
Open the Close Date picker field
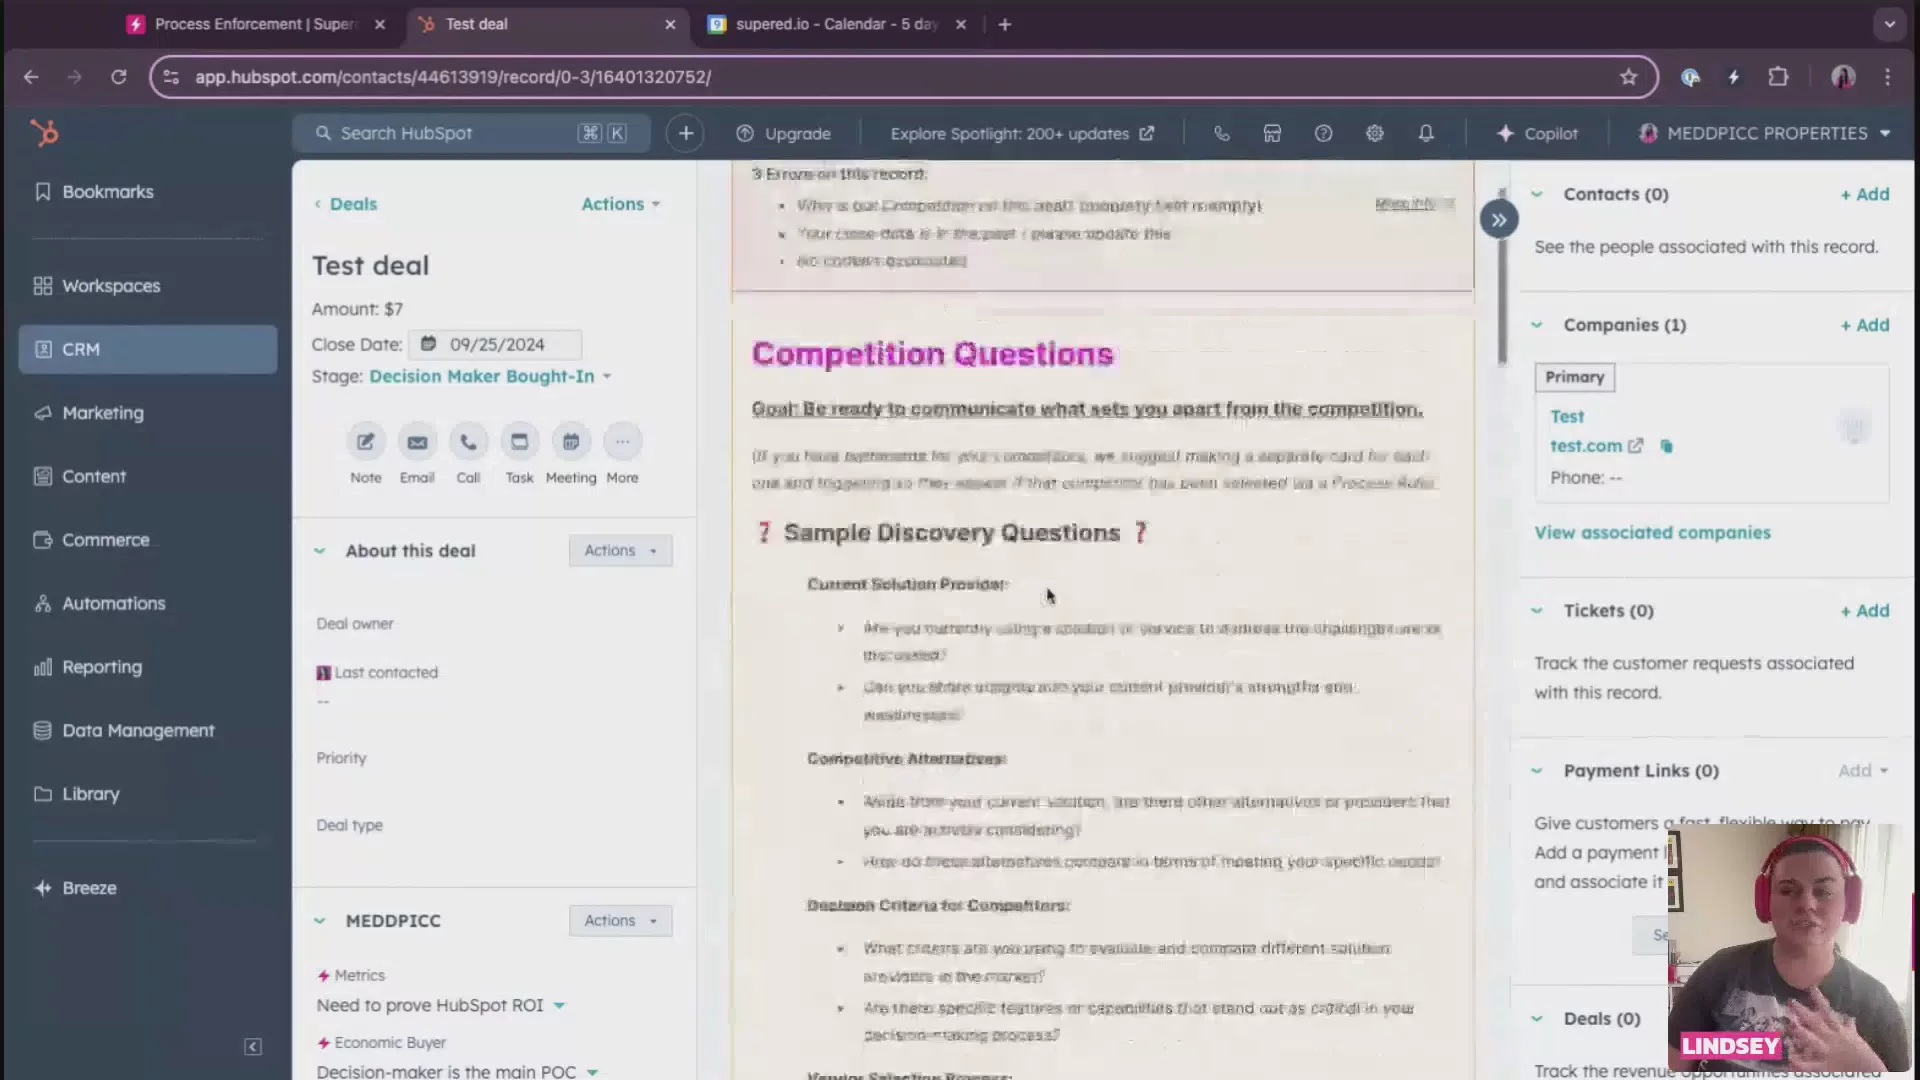495,344
